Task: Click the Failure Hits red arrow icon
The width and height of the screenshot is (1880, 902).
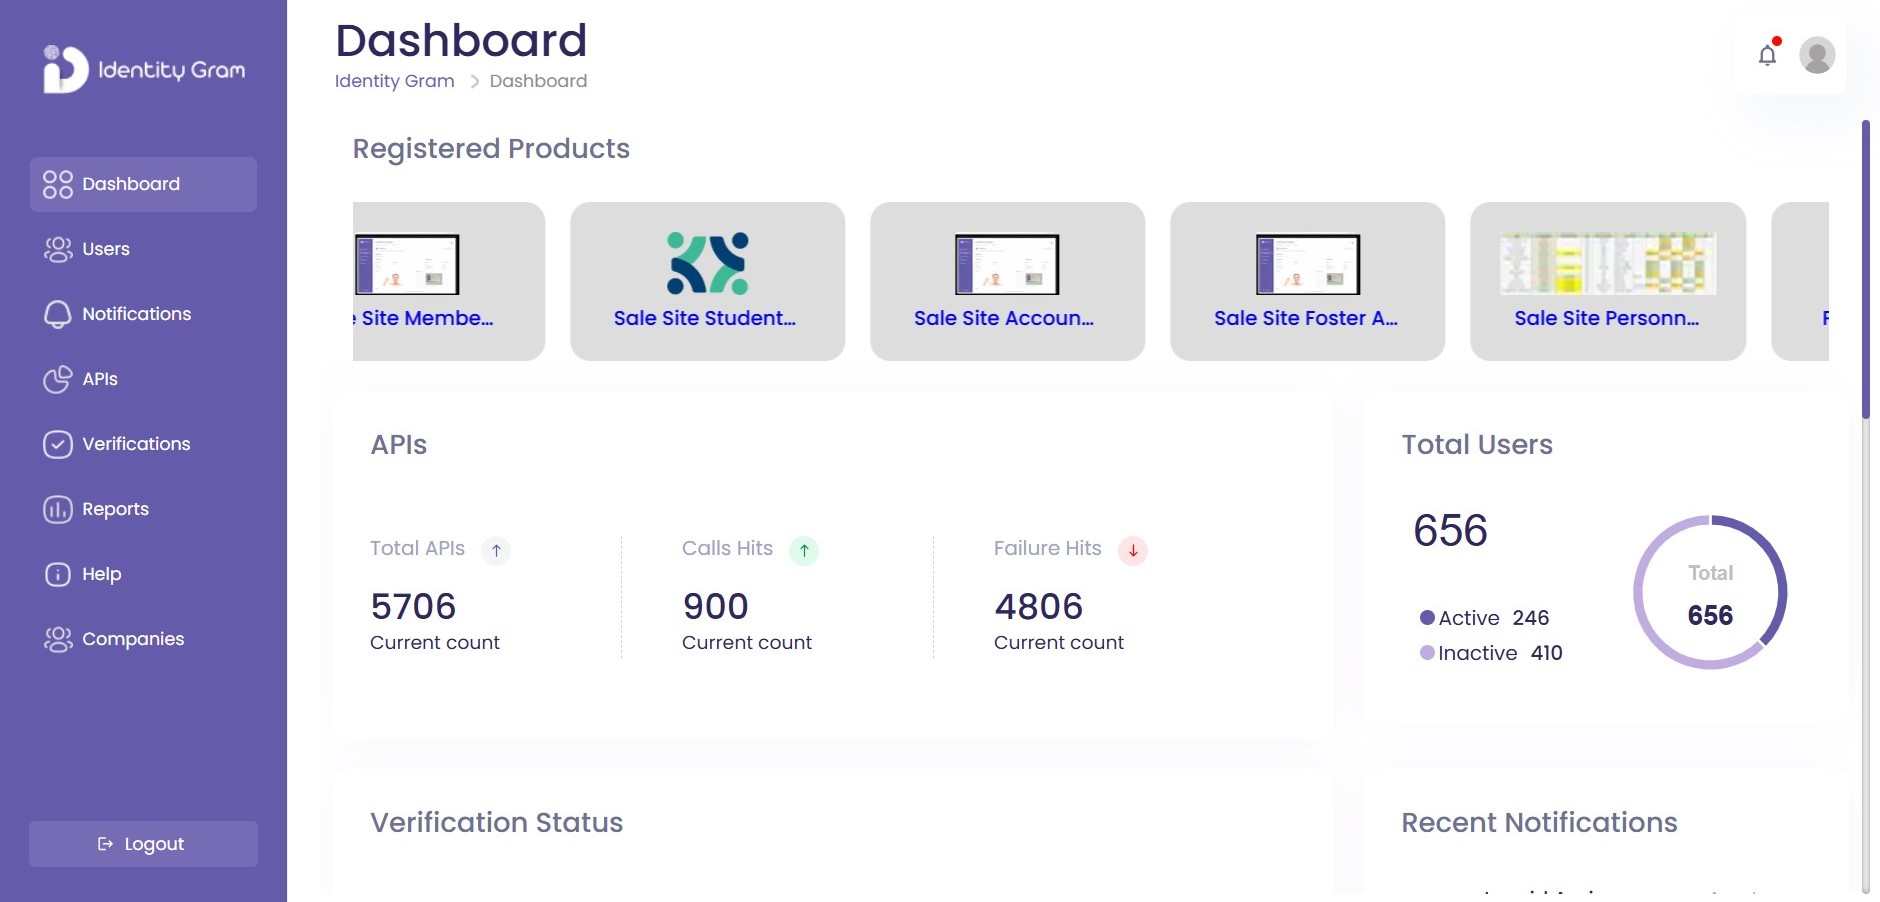Action: point(1132,550)
